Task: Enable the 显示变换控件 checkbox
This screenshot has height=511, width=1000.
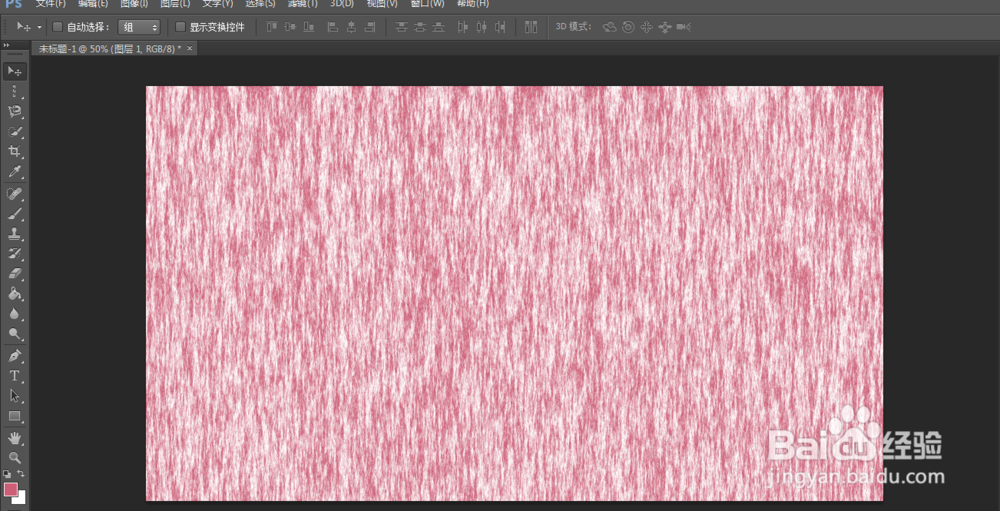Action: pyautogui.click(x=180, y=27)
